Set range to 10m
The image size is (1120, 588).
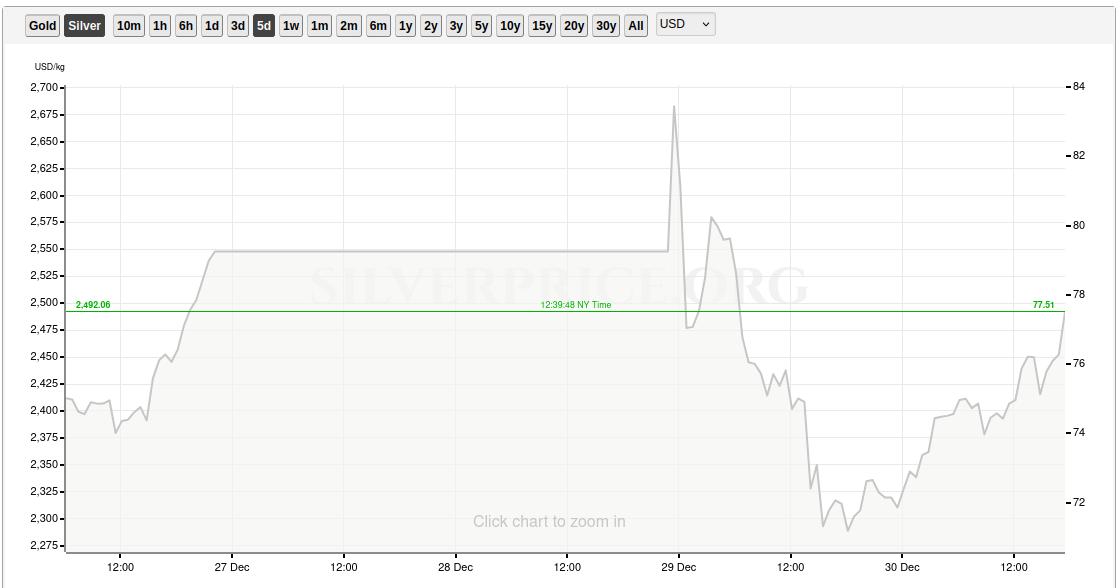129,26
